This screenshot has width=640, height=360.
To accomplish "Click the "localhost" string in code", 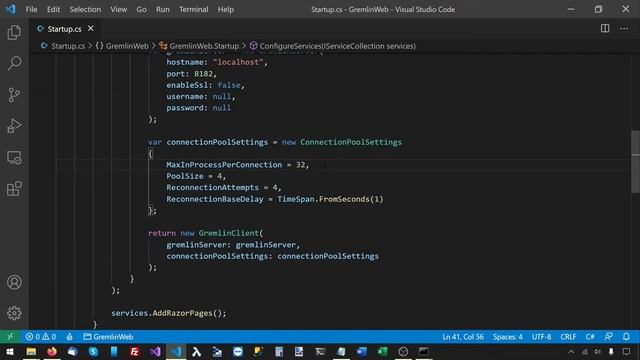I will pyautogui.click(x=238, y=62).
